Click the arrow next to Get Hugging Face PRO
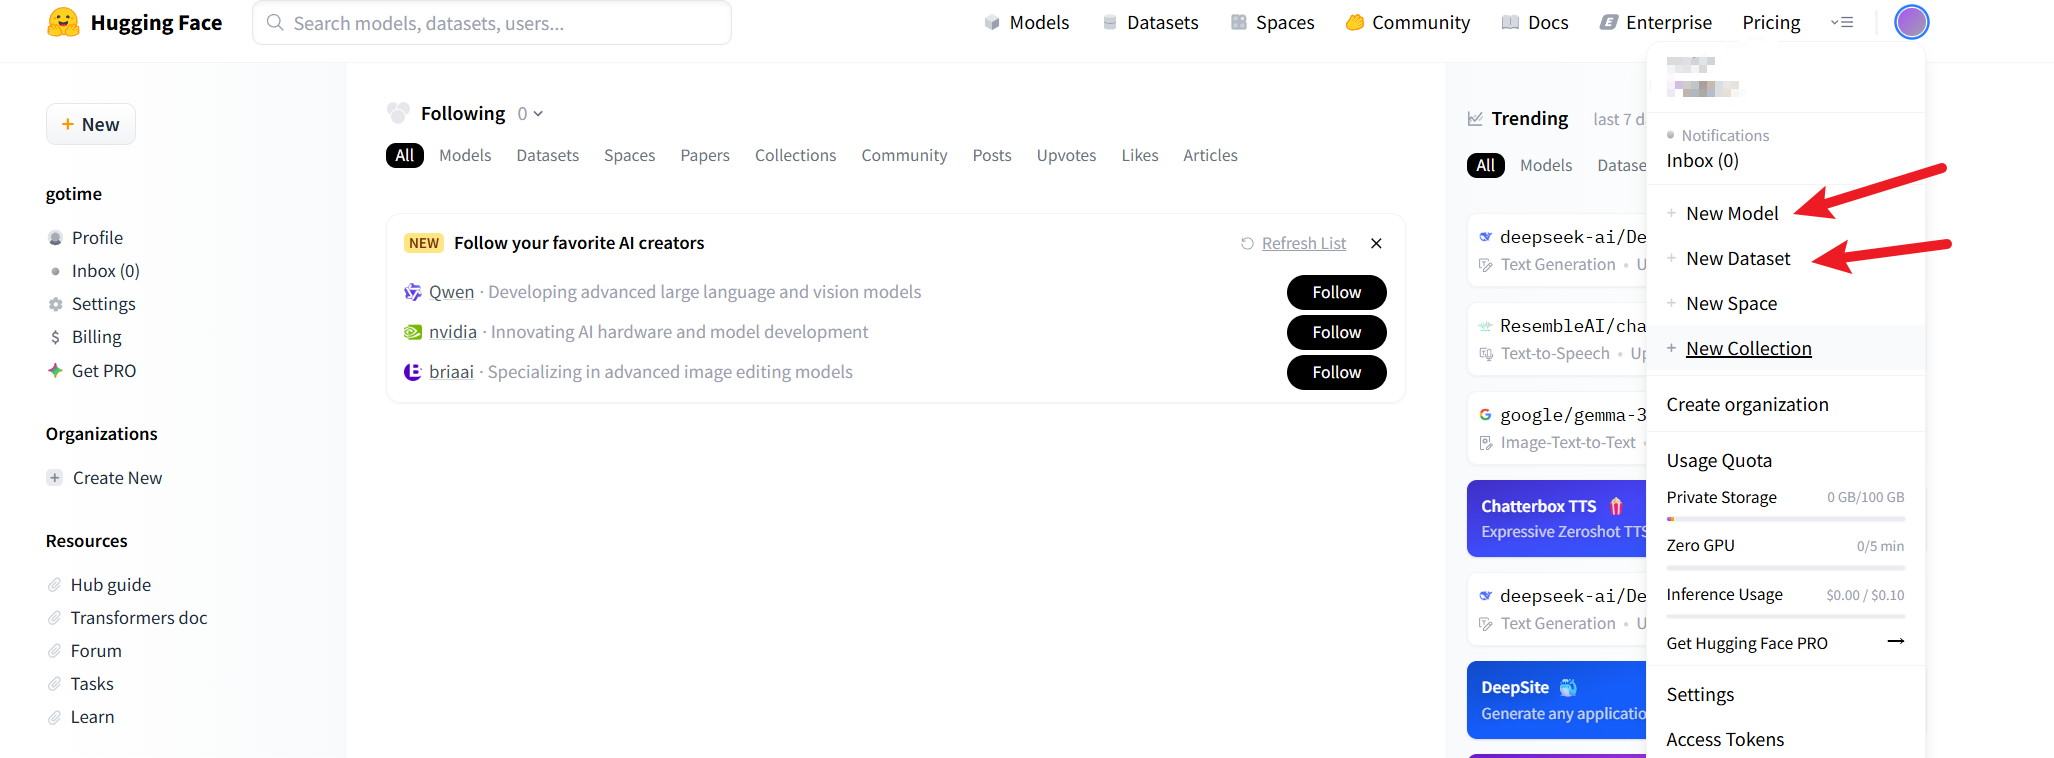This screenshot has height=758, width=2054. tap(1895, 641)
